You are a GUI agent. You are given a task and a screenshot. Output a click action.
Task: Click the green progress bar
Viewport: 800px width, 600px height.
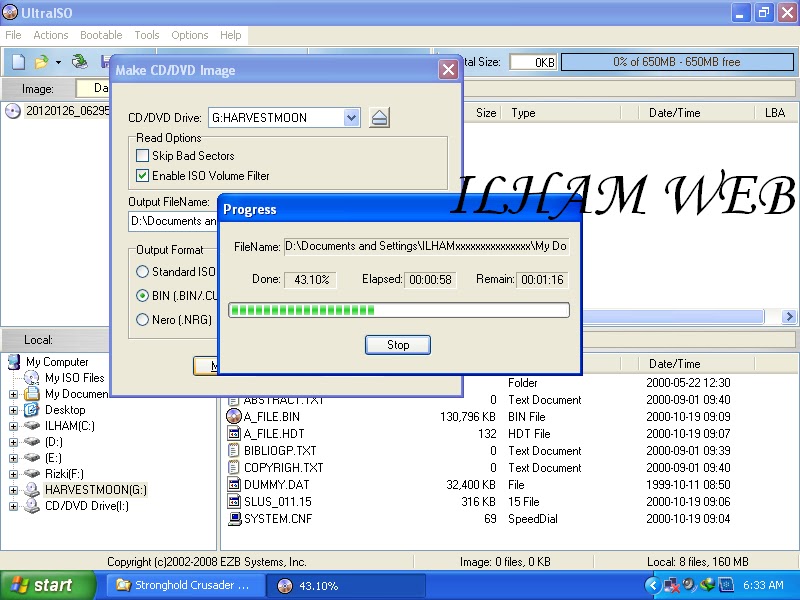pos(399,310)
